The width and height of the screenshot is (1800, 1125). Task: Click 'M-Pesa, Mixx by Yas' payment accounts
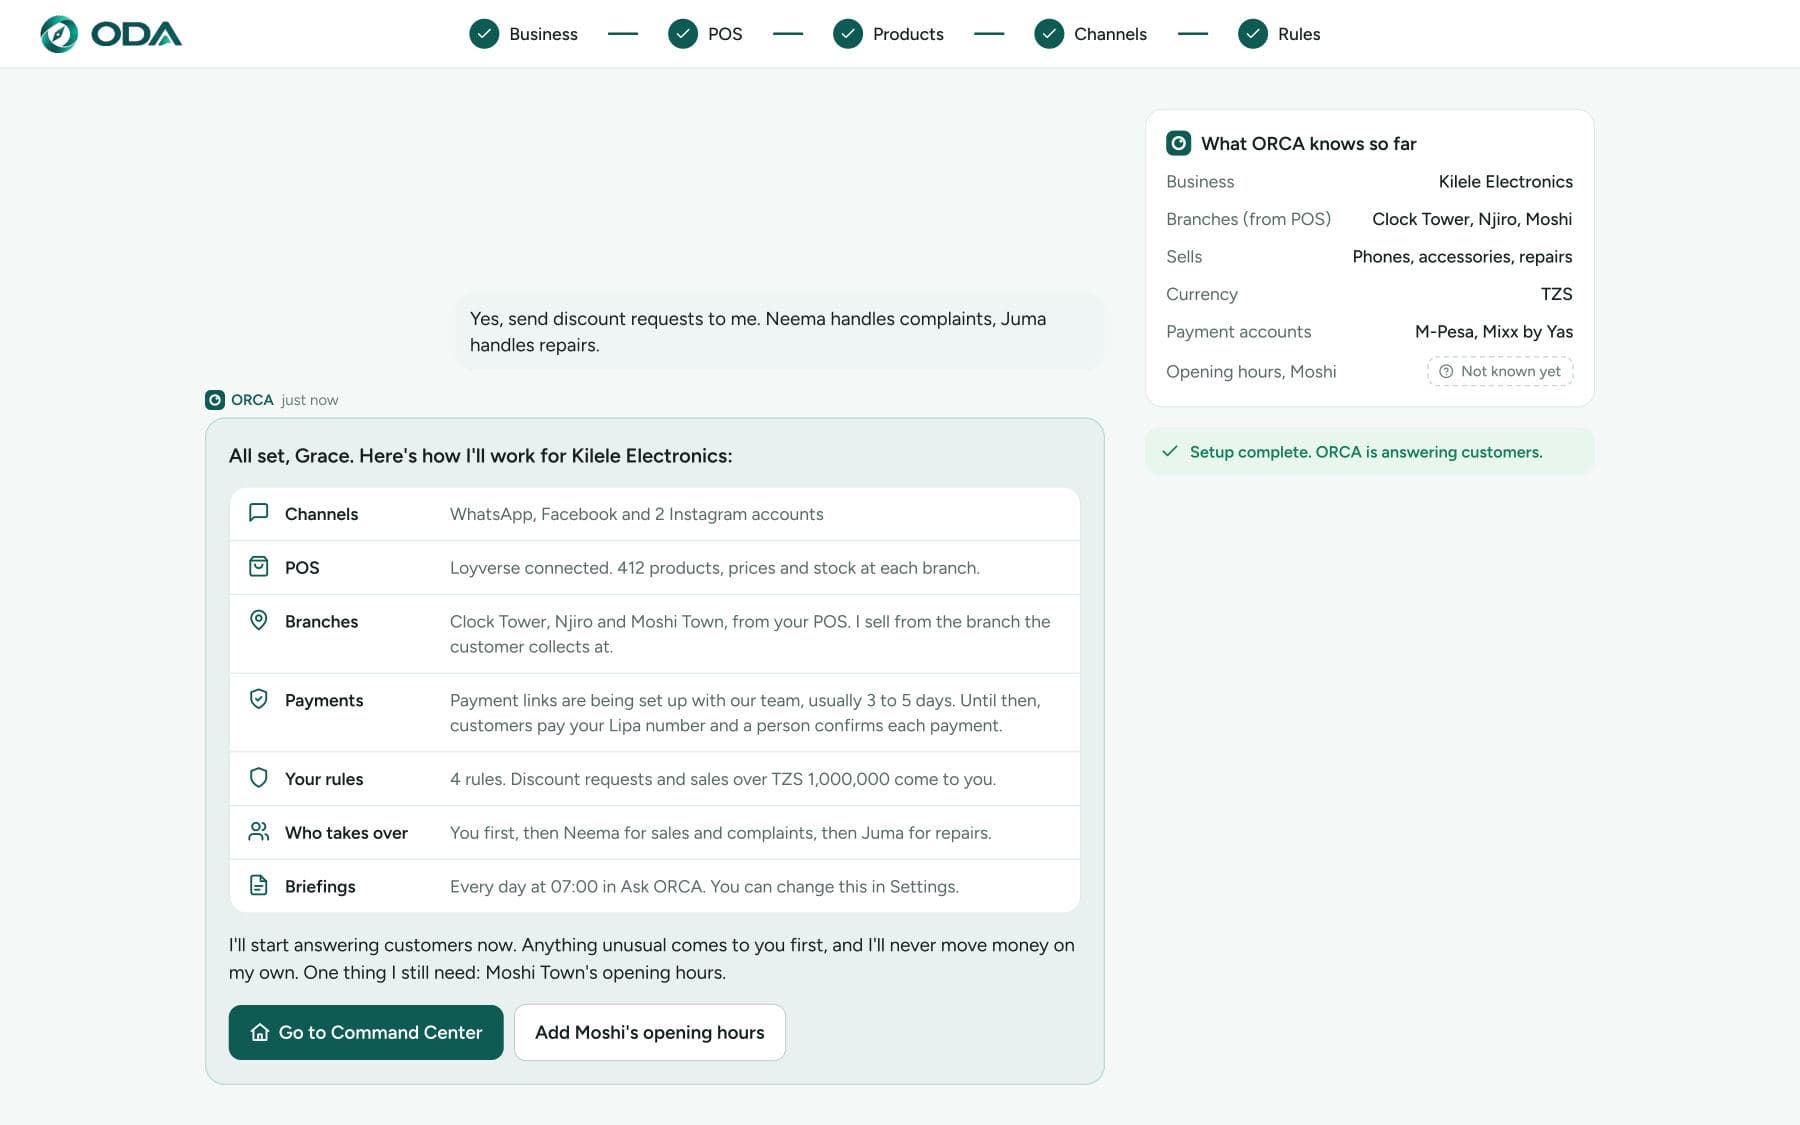1494,332
